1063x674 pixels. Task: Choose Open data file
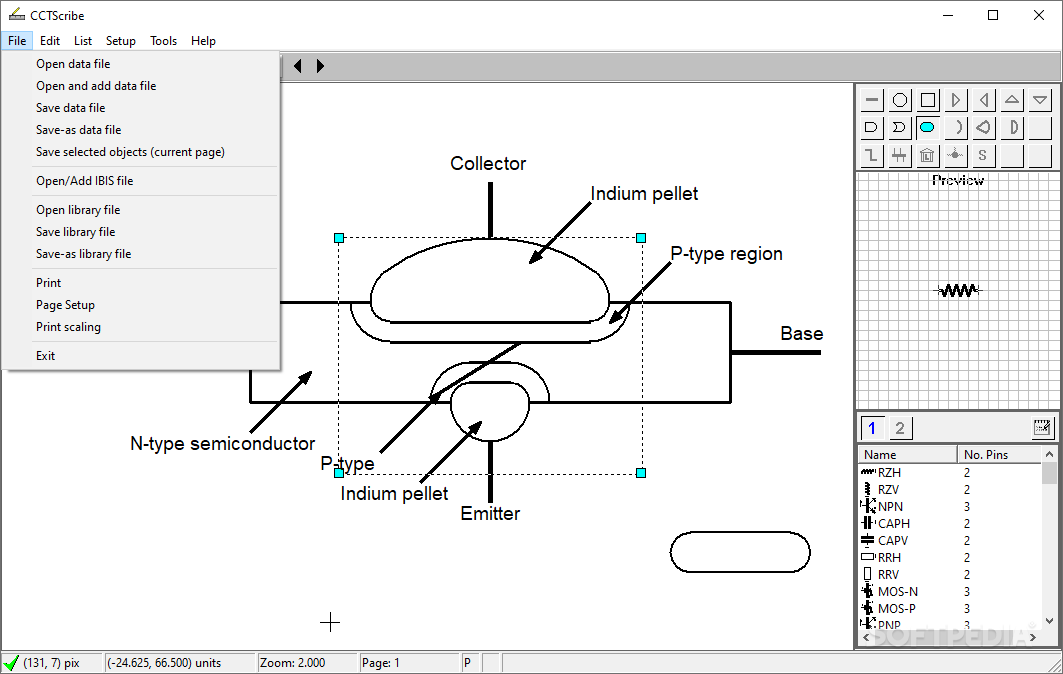[141, 64]
